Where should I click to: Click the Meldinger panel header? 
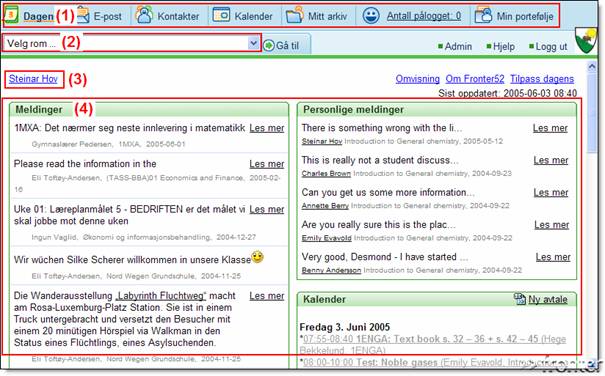[x=149, y=110]
